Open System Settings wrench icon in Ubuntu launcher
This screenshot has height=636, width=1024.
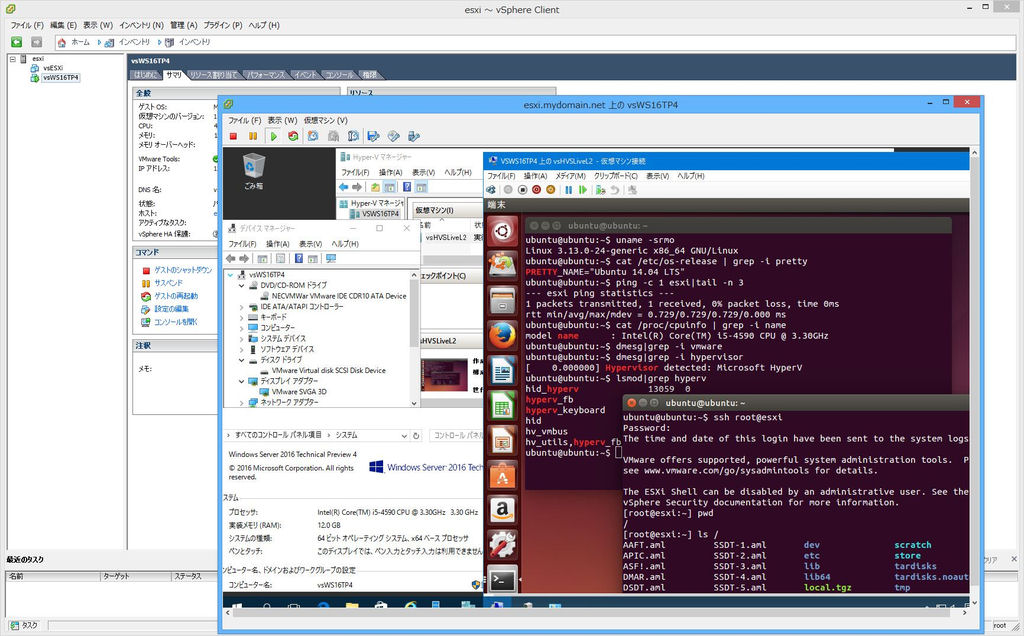coord(502,544)
